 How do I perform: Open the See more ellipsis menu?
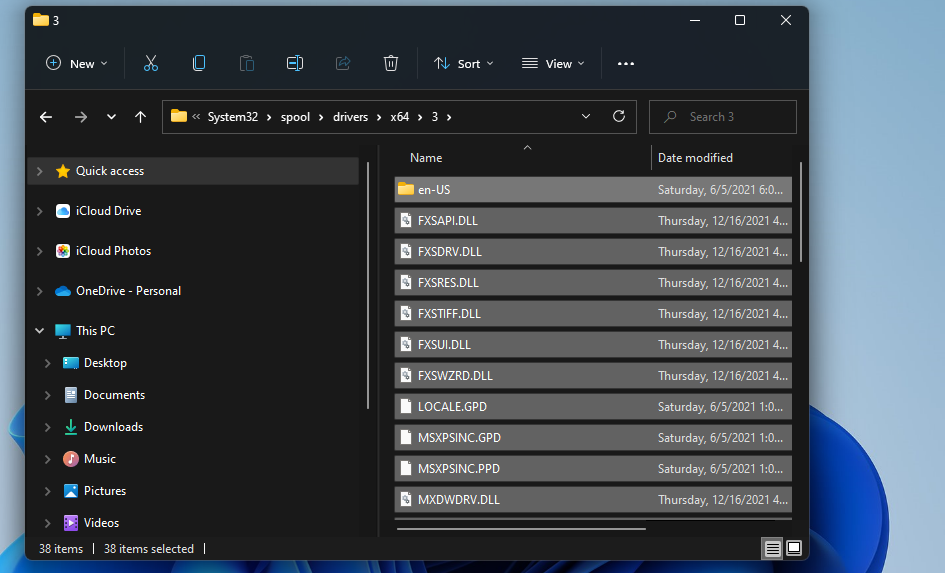[x=626, y=63]
